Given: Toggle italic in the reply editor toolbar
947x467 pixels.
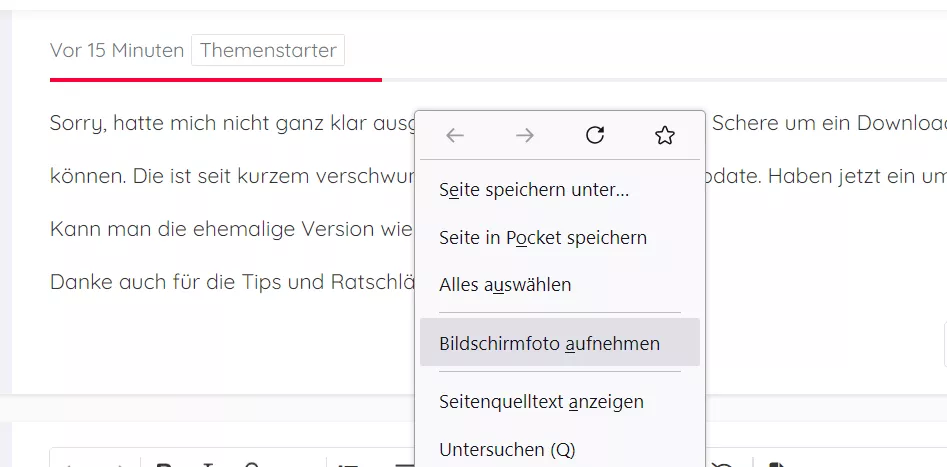Looking at the screenshot, I should (x=208, y=464).
